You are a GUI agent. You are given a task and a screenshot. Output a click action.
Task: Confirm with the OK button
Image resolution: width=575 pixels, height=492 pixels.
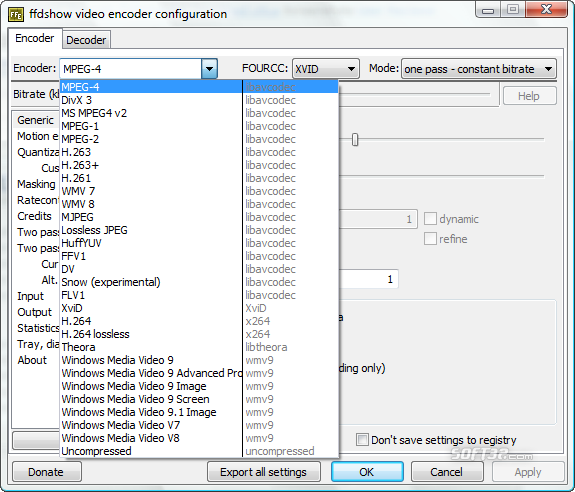coord(367,472)
